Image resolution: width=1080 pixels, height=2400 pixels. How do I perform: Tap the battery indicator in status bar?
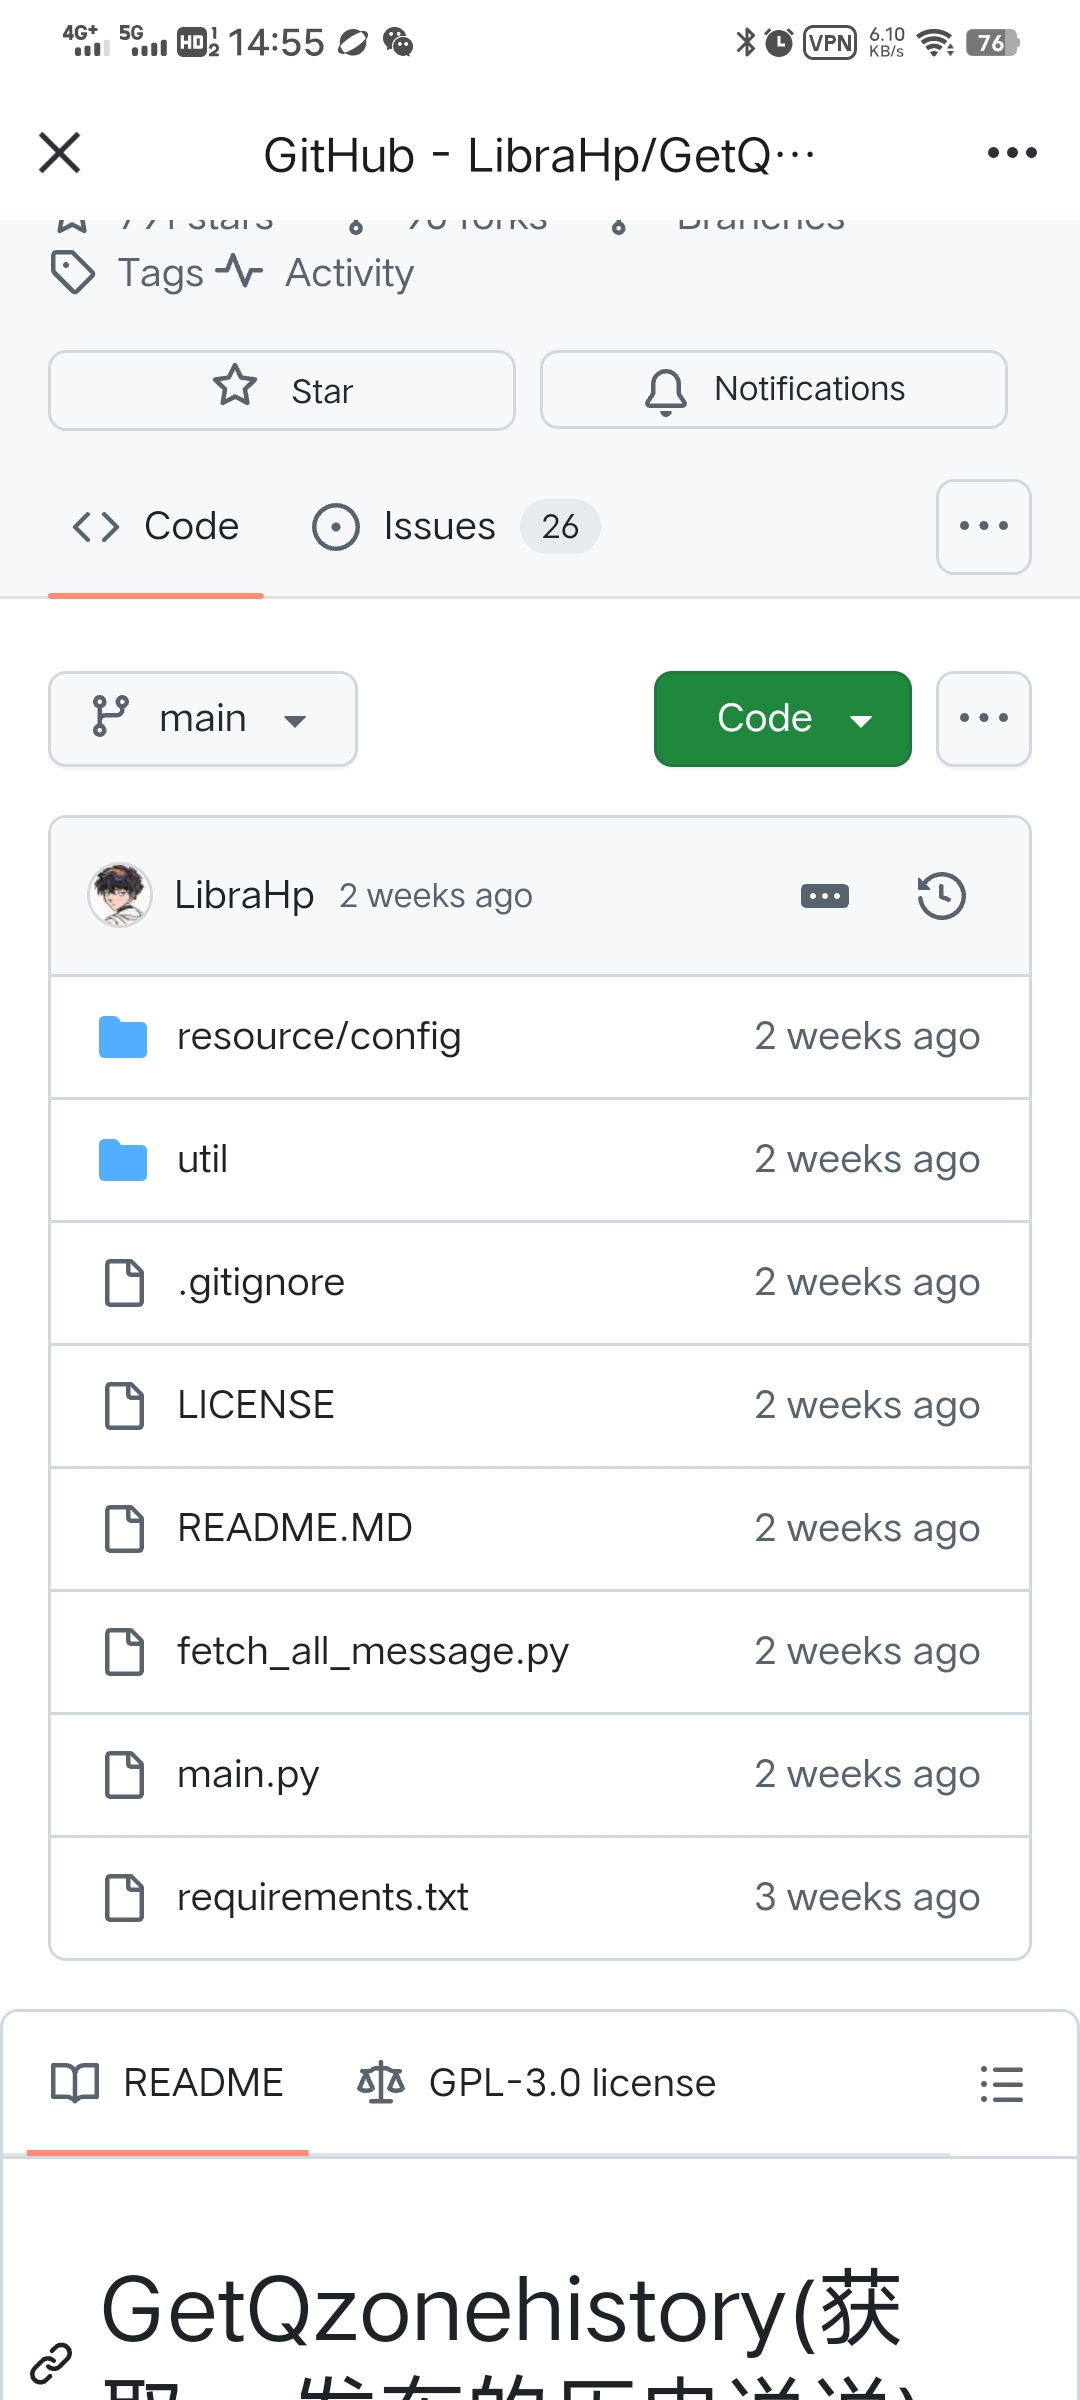pos(993,43)
